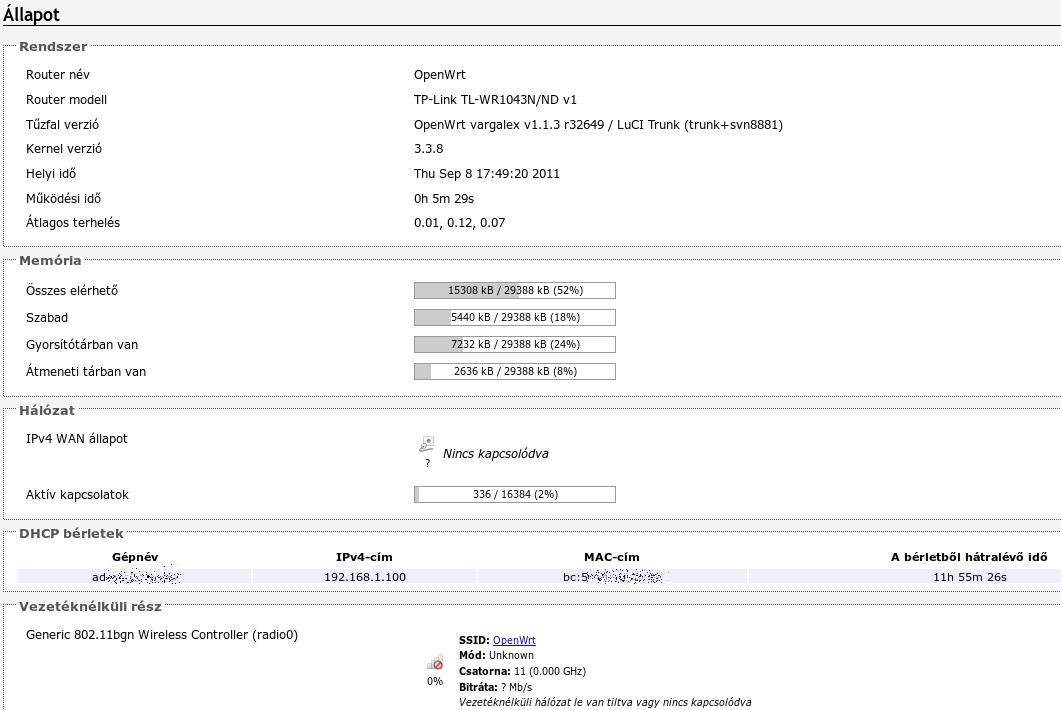This screenshot has height=710, width=1061.
Task: Click the Szabad memory progress bar
Action: [x=515, y=317]
